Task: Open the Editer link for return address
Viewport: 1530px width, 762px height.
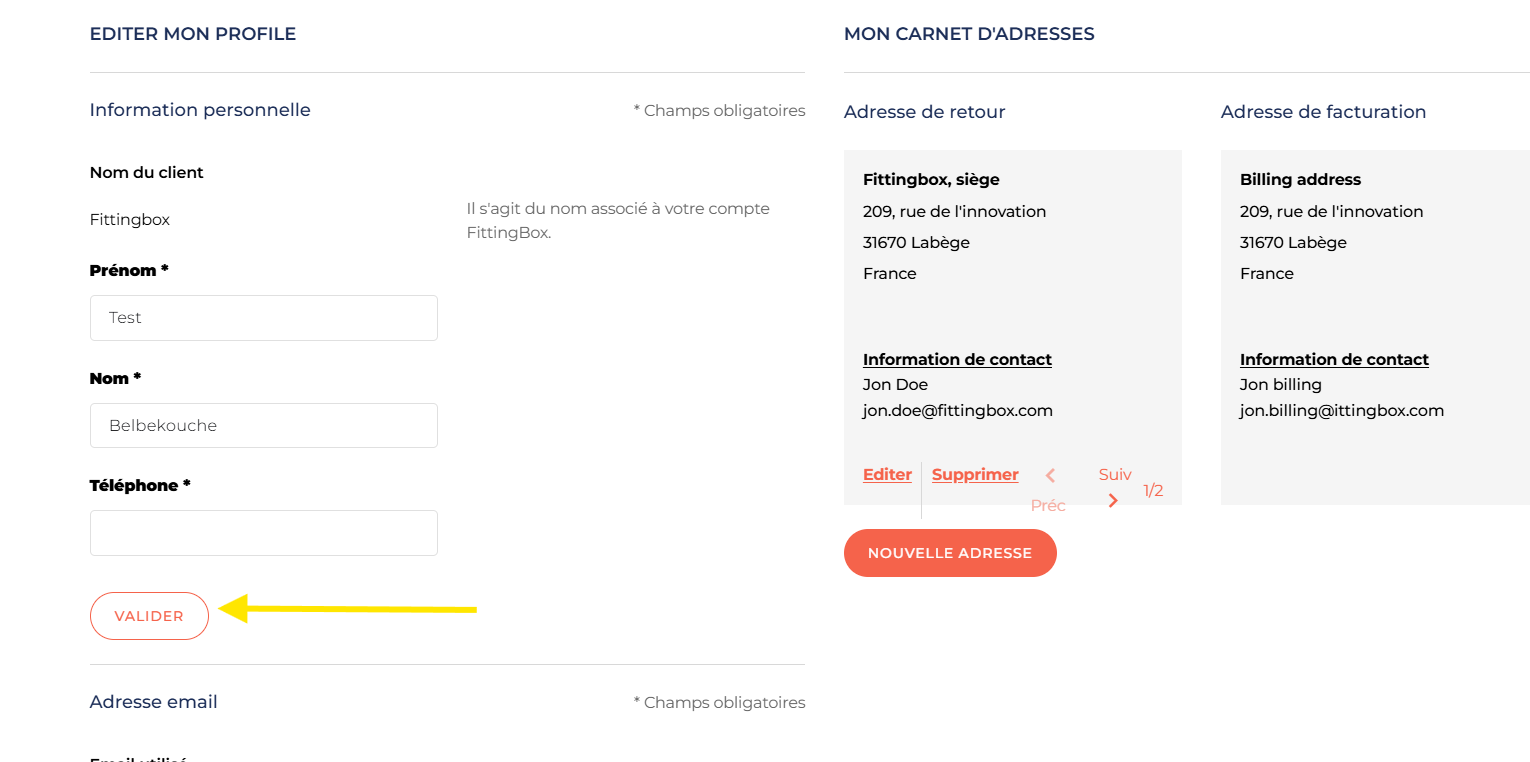Action: point(887,475)
